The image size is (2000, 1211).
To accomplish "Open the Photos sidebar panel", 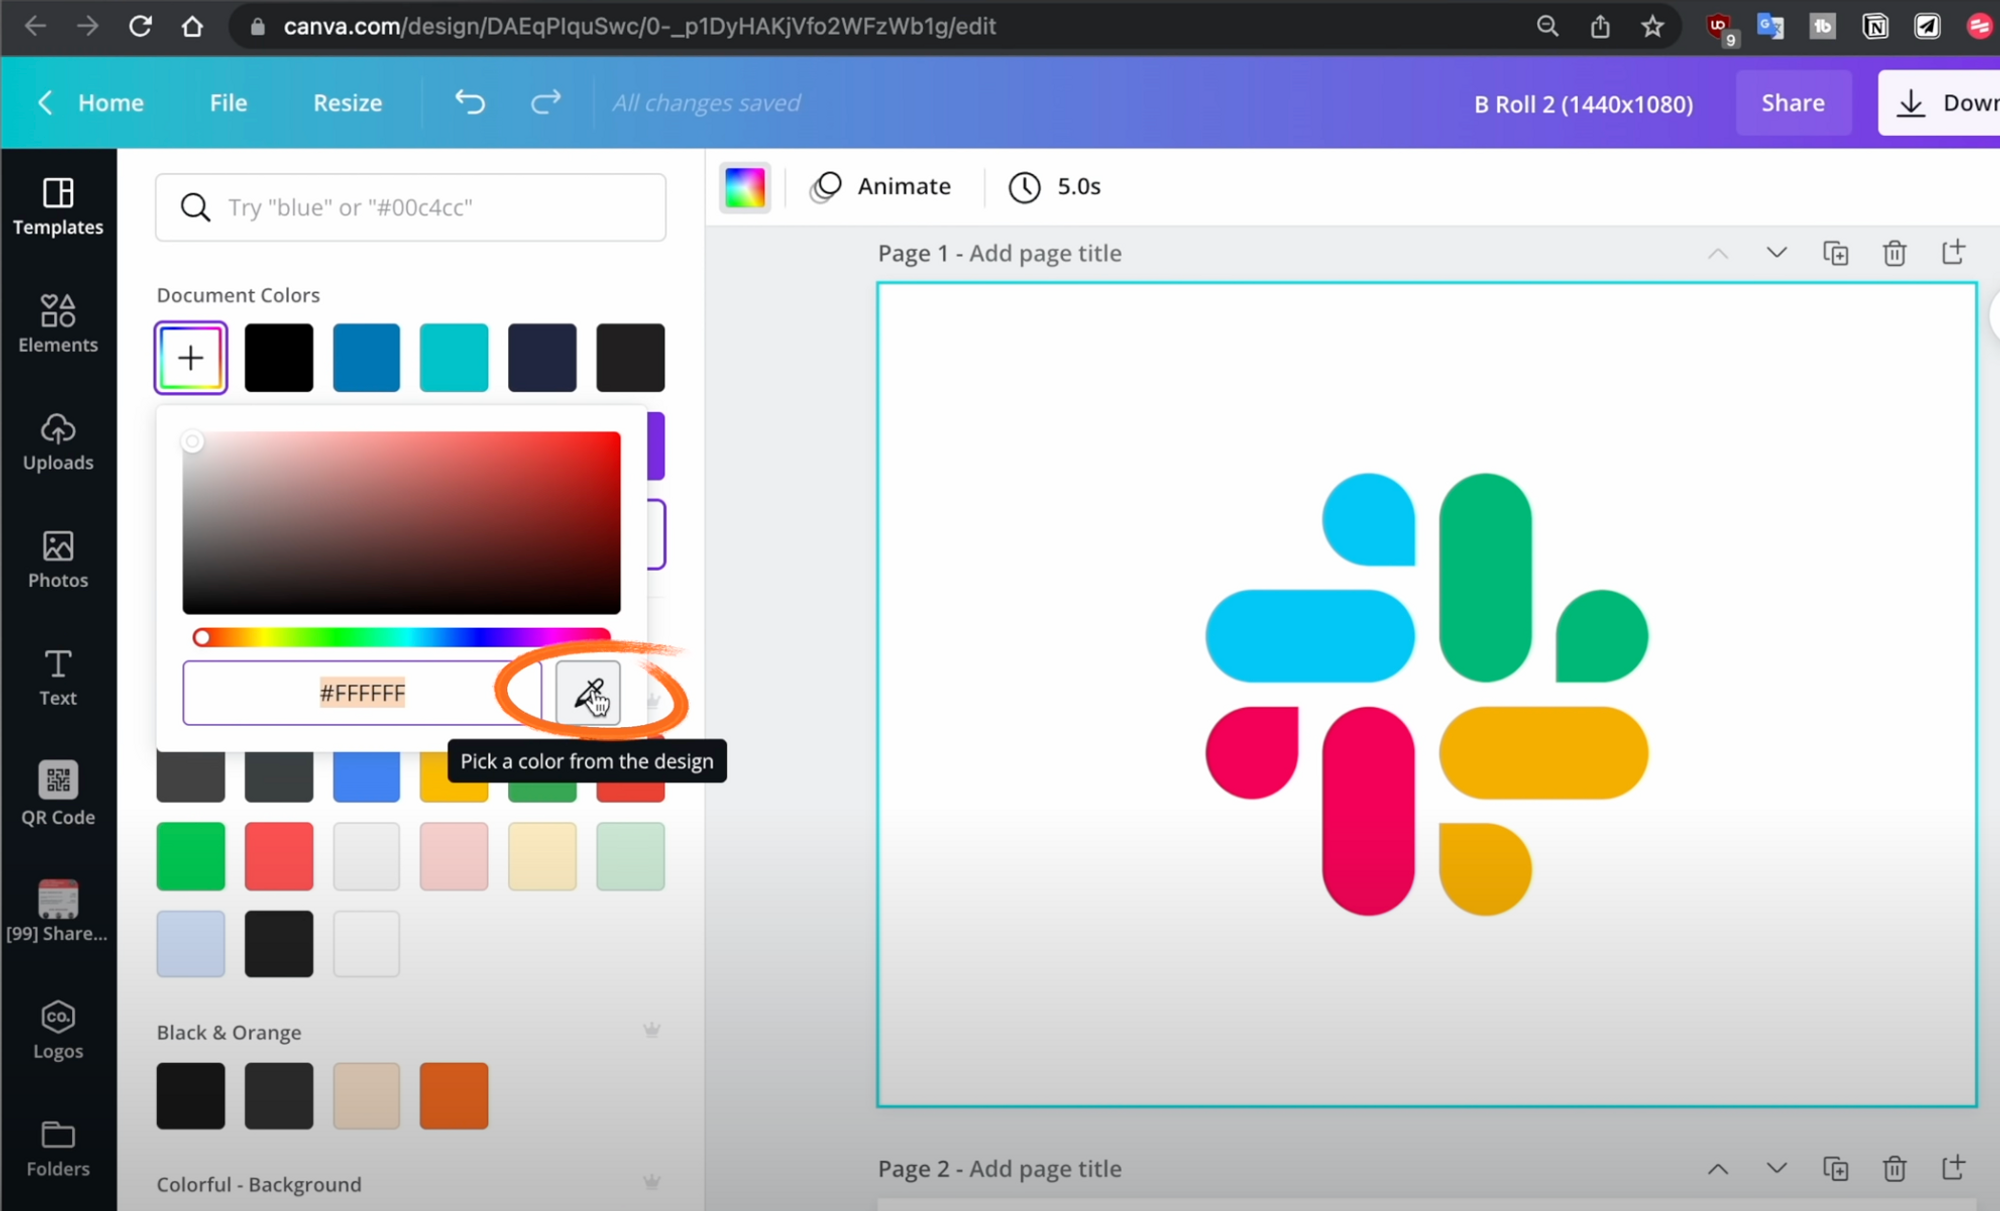I will click(58, 560).
